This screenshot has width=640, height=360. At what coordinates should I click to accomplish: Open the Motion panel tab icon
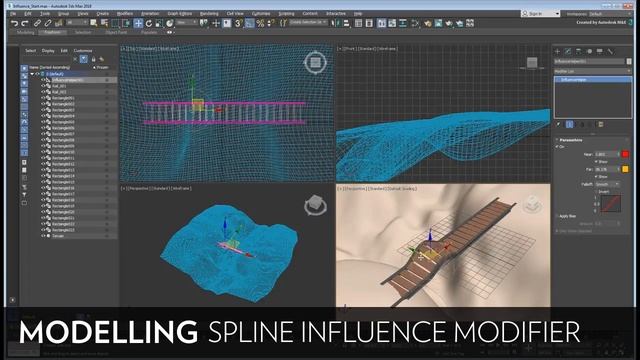(589, 51)
